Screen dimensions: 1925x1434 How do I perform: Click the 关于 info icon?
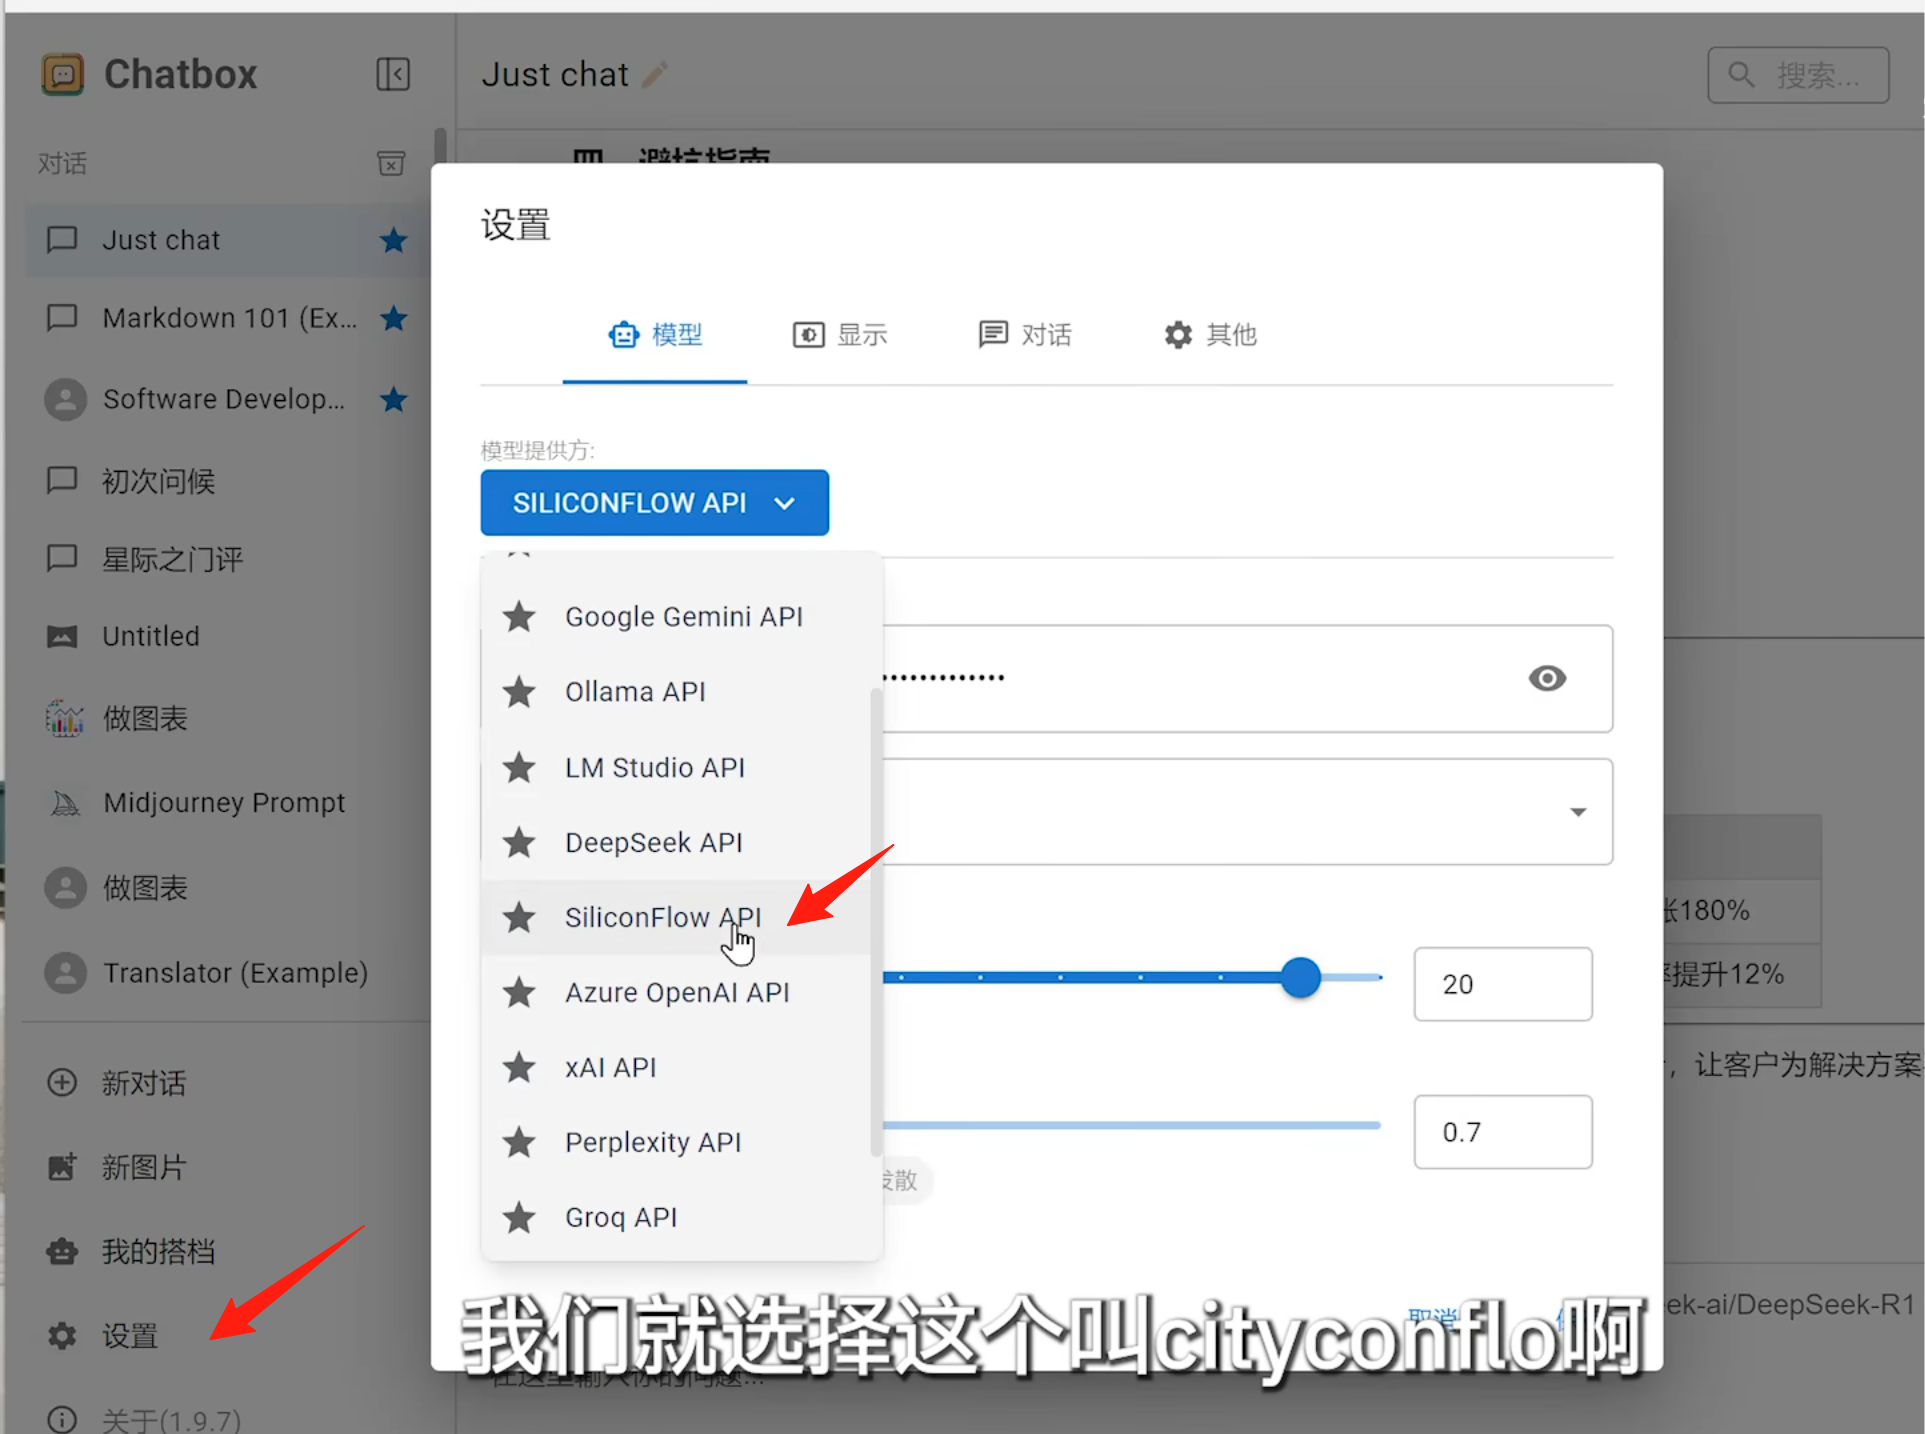pos(62,1419)
